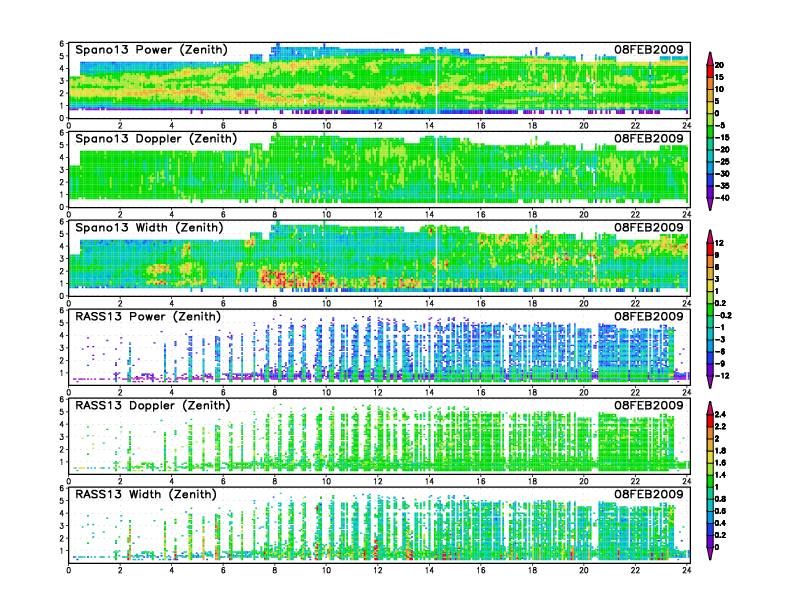Click the '-35' label on the top colorbar
Screen dimensions: 792x612
722,186
